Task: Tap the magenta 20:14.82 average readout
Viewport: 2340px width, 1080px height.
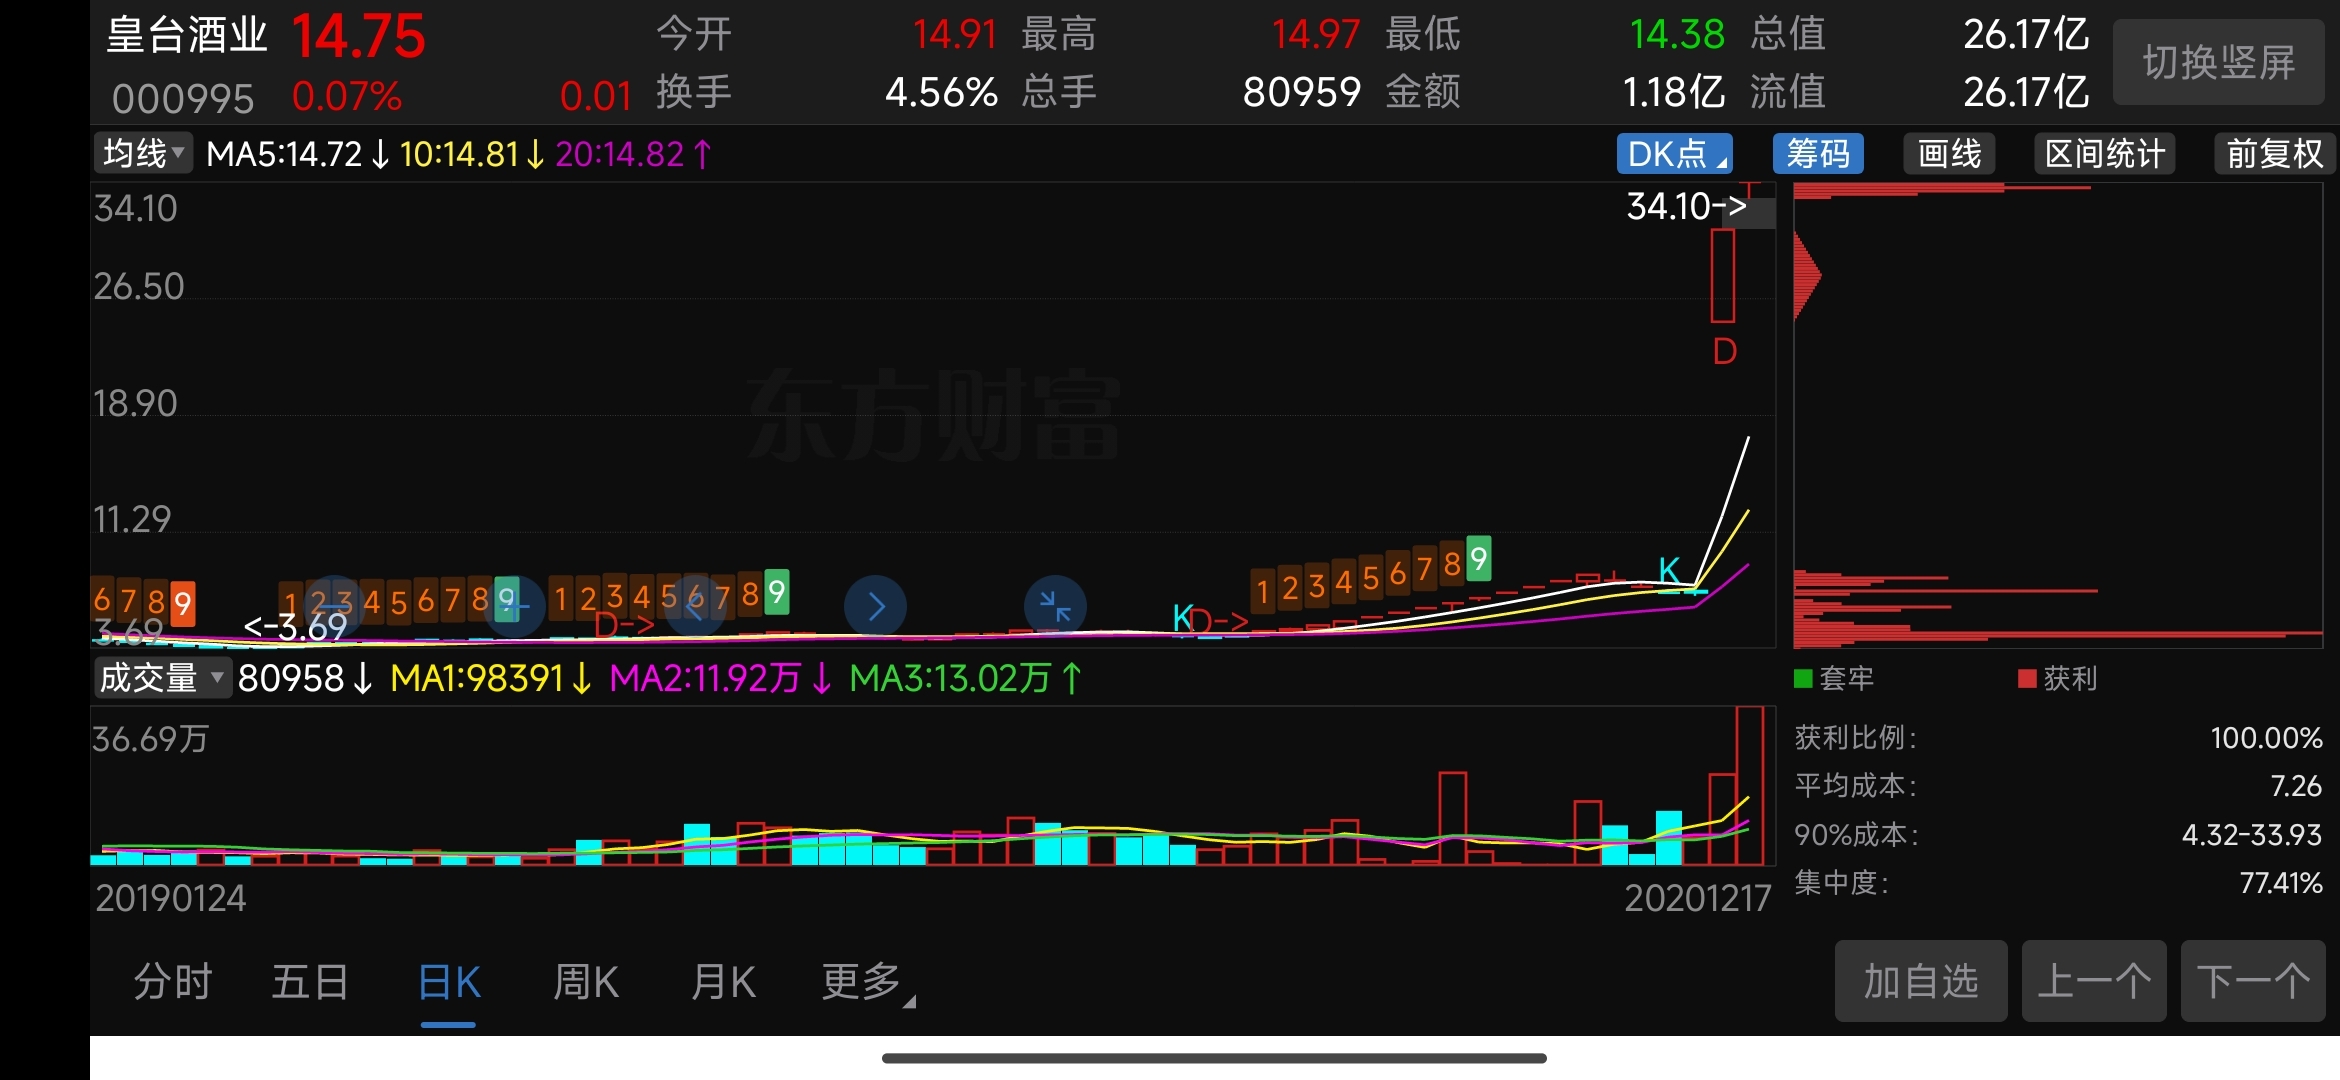Action: (x=632, y=154)
